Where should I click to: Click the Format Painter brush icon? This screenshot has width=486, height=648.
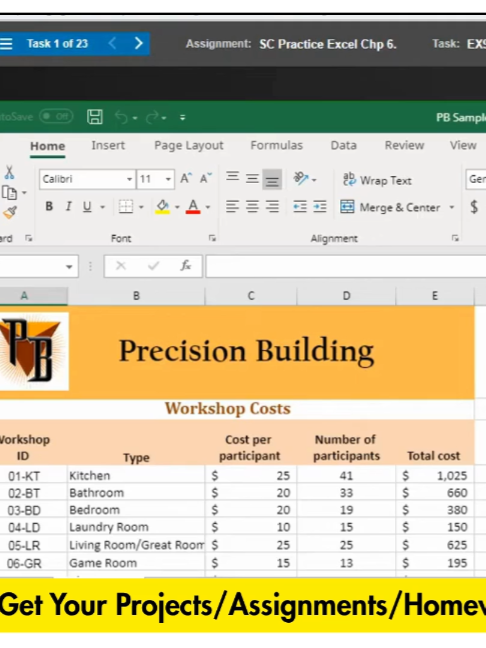pyautogui.click(x=10, y=212)
